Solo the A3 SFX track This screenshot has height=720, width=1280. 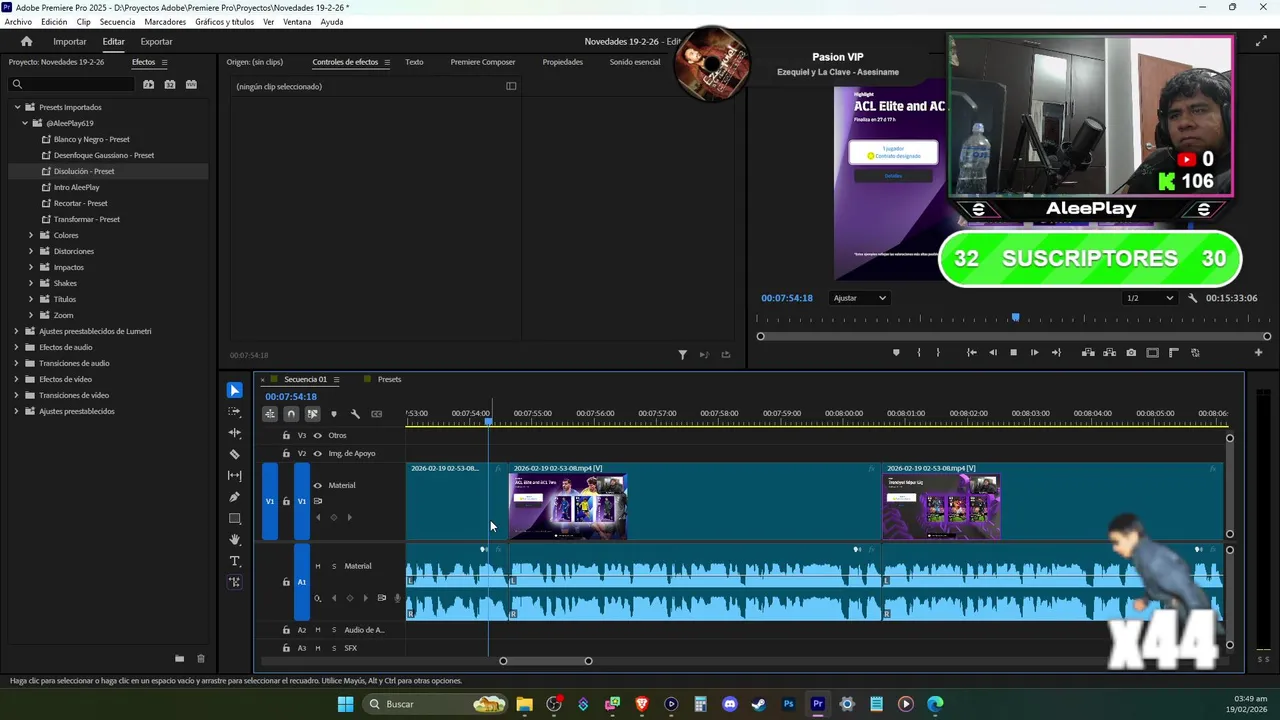(x=333, y=648)
